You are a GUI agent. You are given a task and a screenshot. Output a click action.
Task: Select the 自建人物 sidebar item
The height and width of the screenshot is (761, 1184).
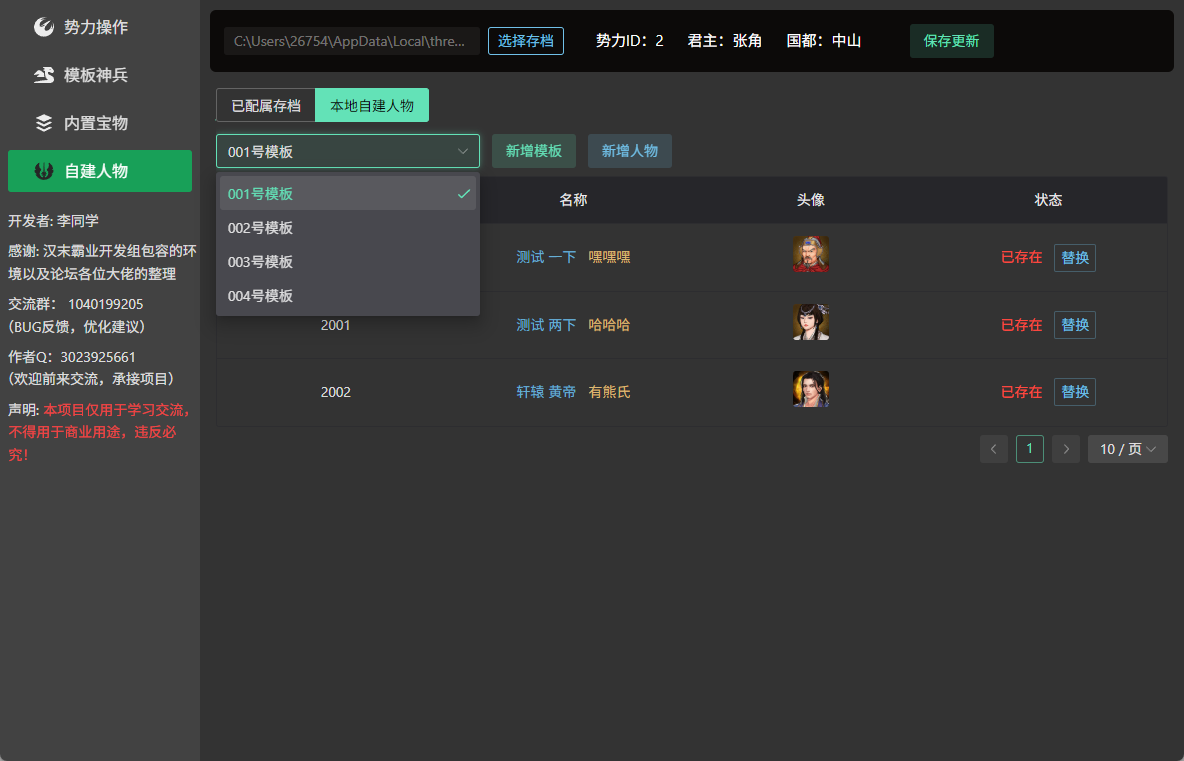click(100, 171)
